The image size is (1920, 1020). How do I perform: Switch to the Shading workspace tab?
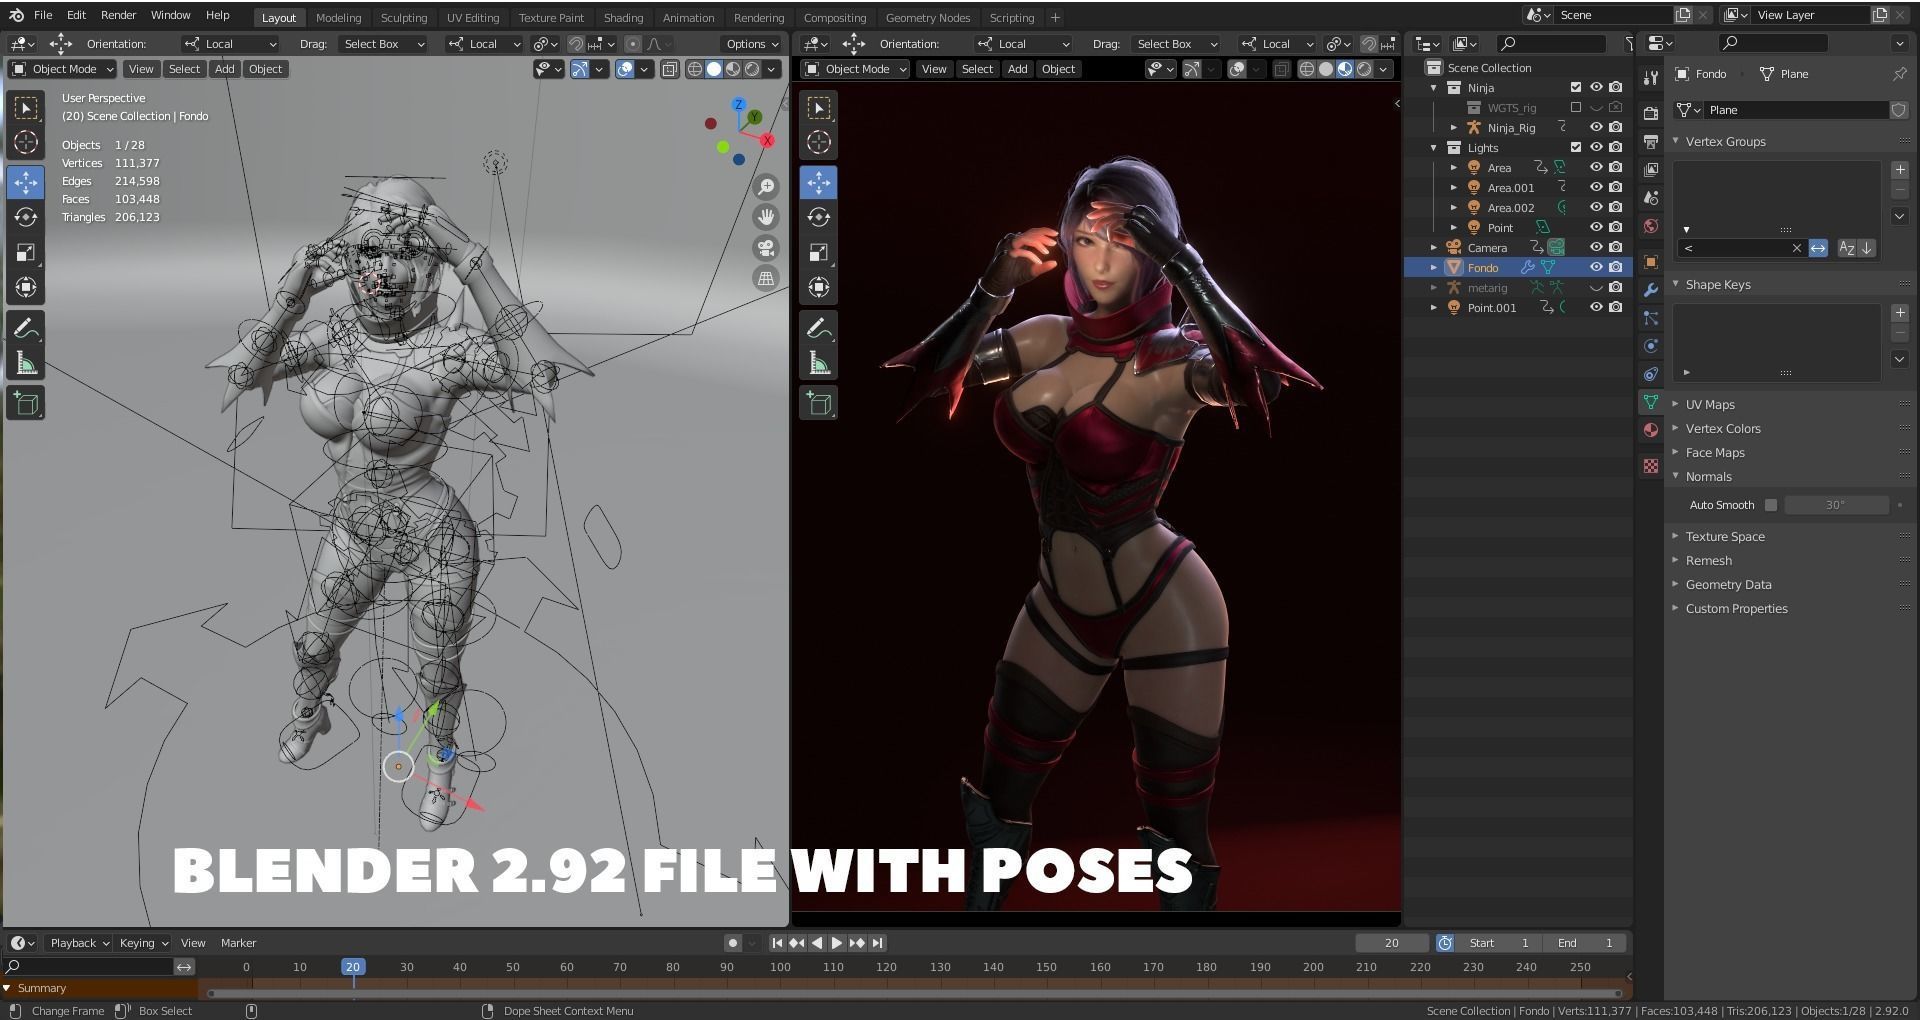(623, 18)
